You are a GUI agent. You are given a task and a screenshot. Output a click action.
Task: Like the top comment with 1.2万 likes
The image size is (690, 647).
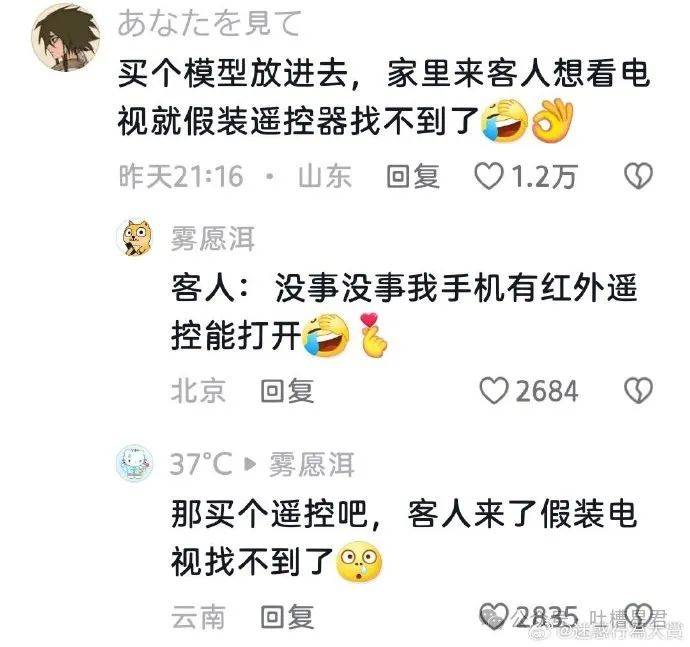(488, 176)
